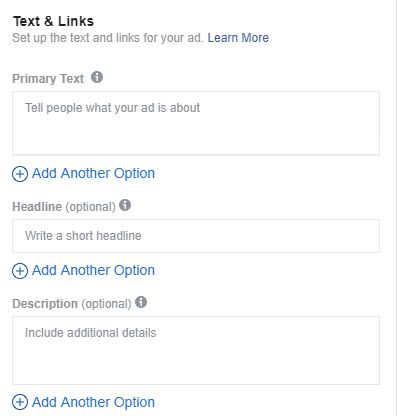The height and width of the screenshot is (416, 397).
Task: Click 'Set up the text and links' subtitle
Action: pyautogui.click(x=108, y=38)
